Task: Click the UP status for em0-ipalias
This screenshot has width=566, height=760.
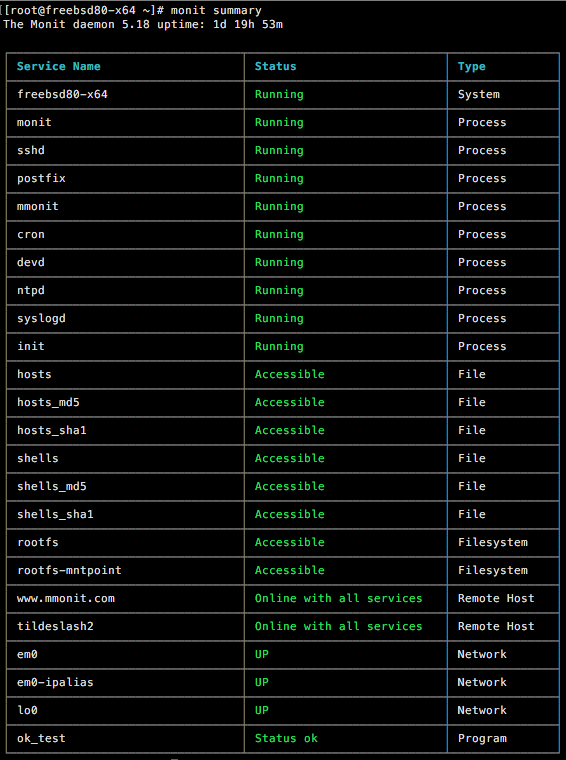Action: click(262, 682)
